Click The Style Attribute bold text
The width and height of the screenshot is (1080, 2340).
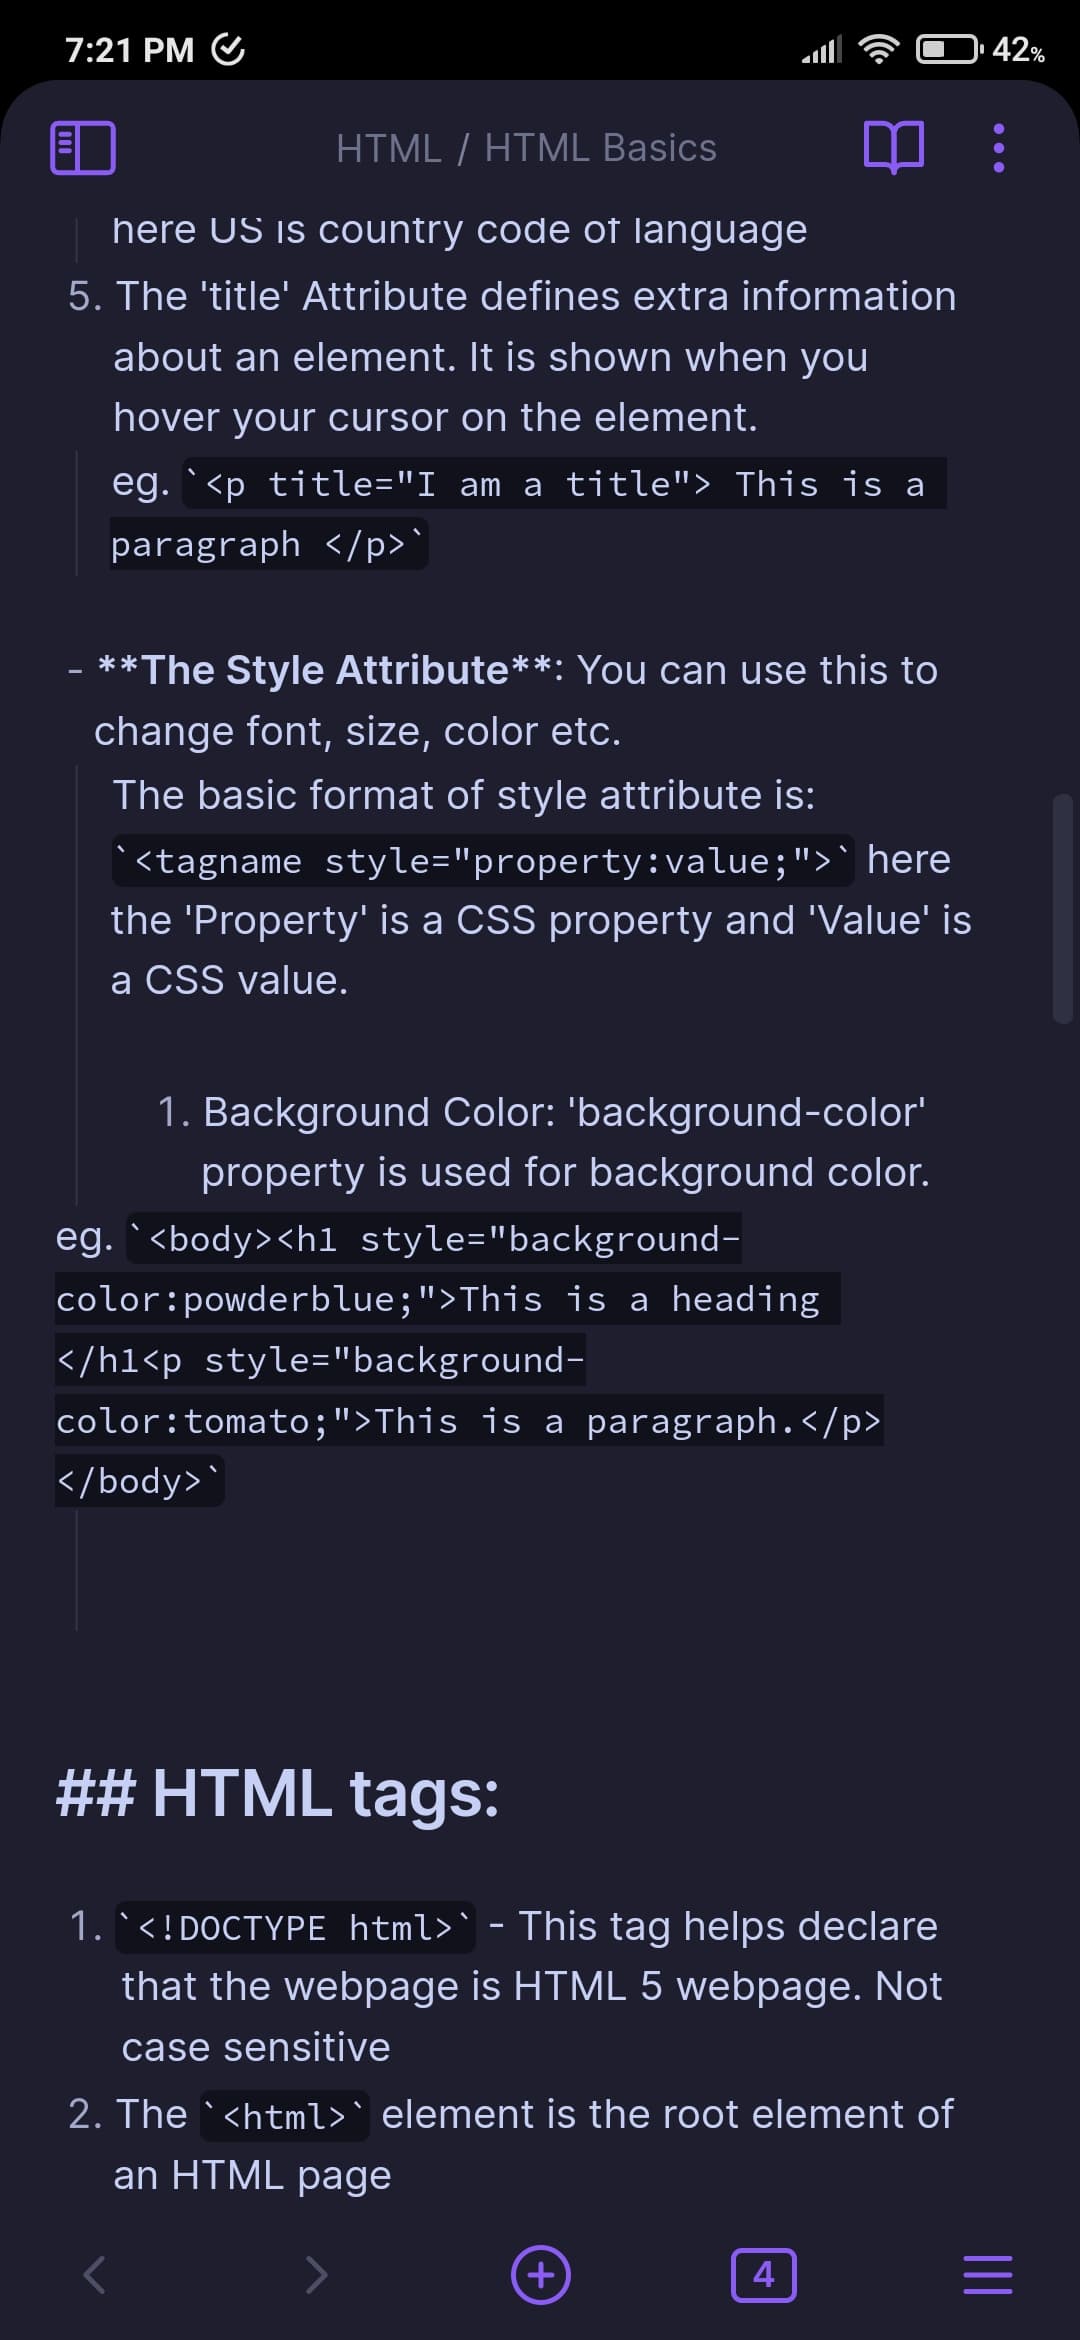pos(326,670)
